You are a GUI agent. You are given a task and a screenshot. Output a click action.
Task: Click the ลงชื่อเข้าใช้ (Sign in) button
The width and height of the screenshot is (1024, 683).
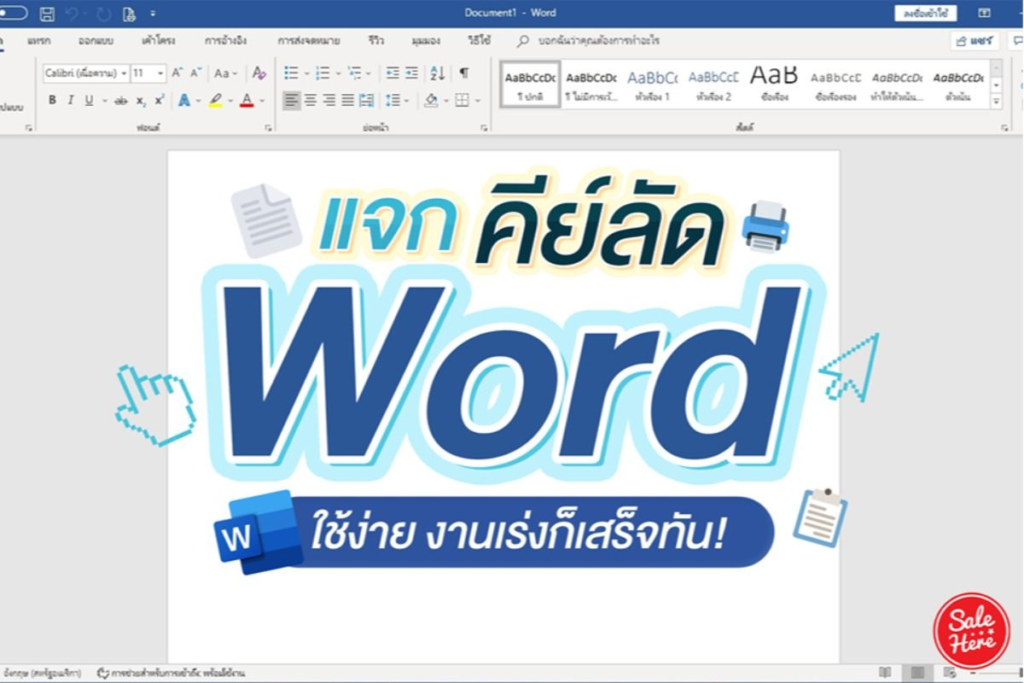pyautogui.click(x=925, y=14)
